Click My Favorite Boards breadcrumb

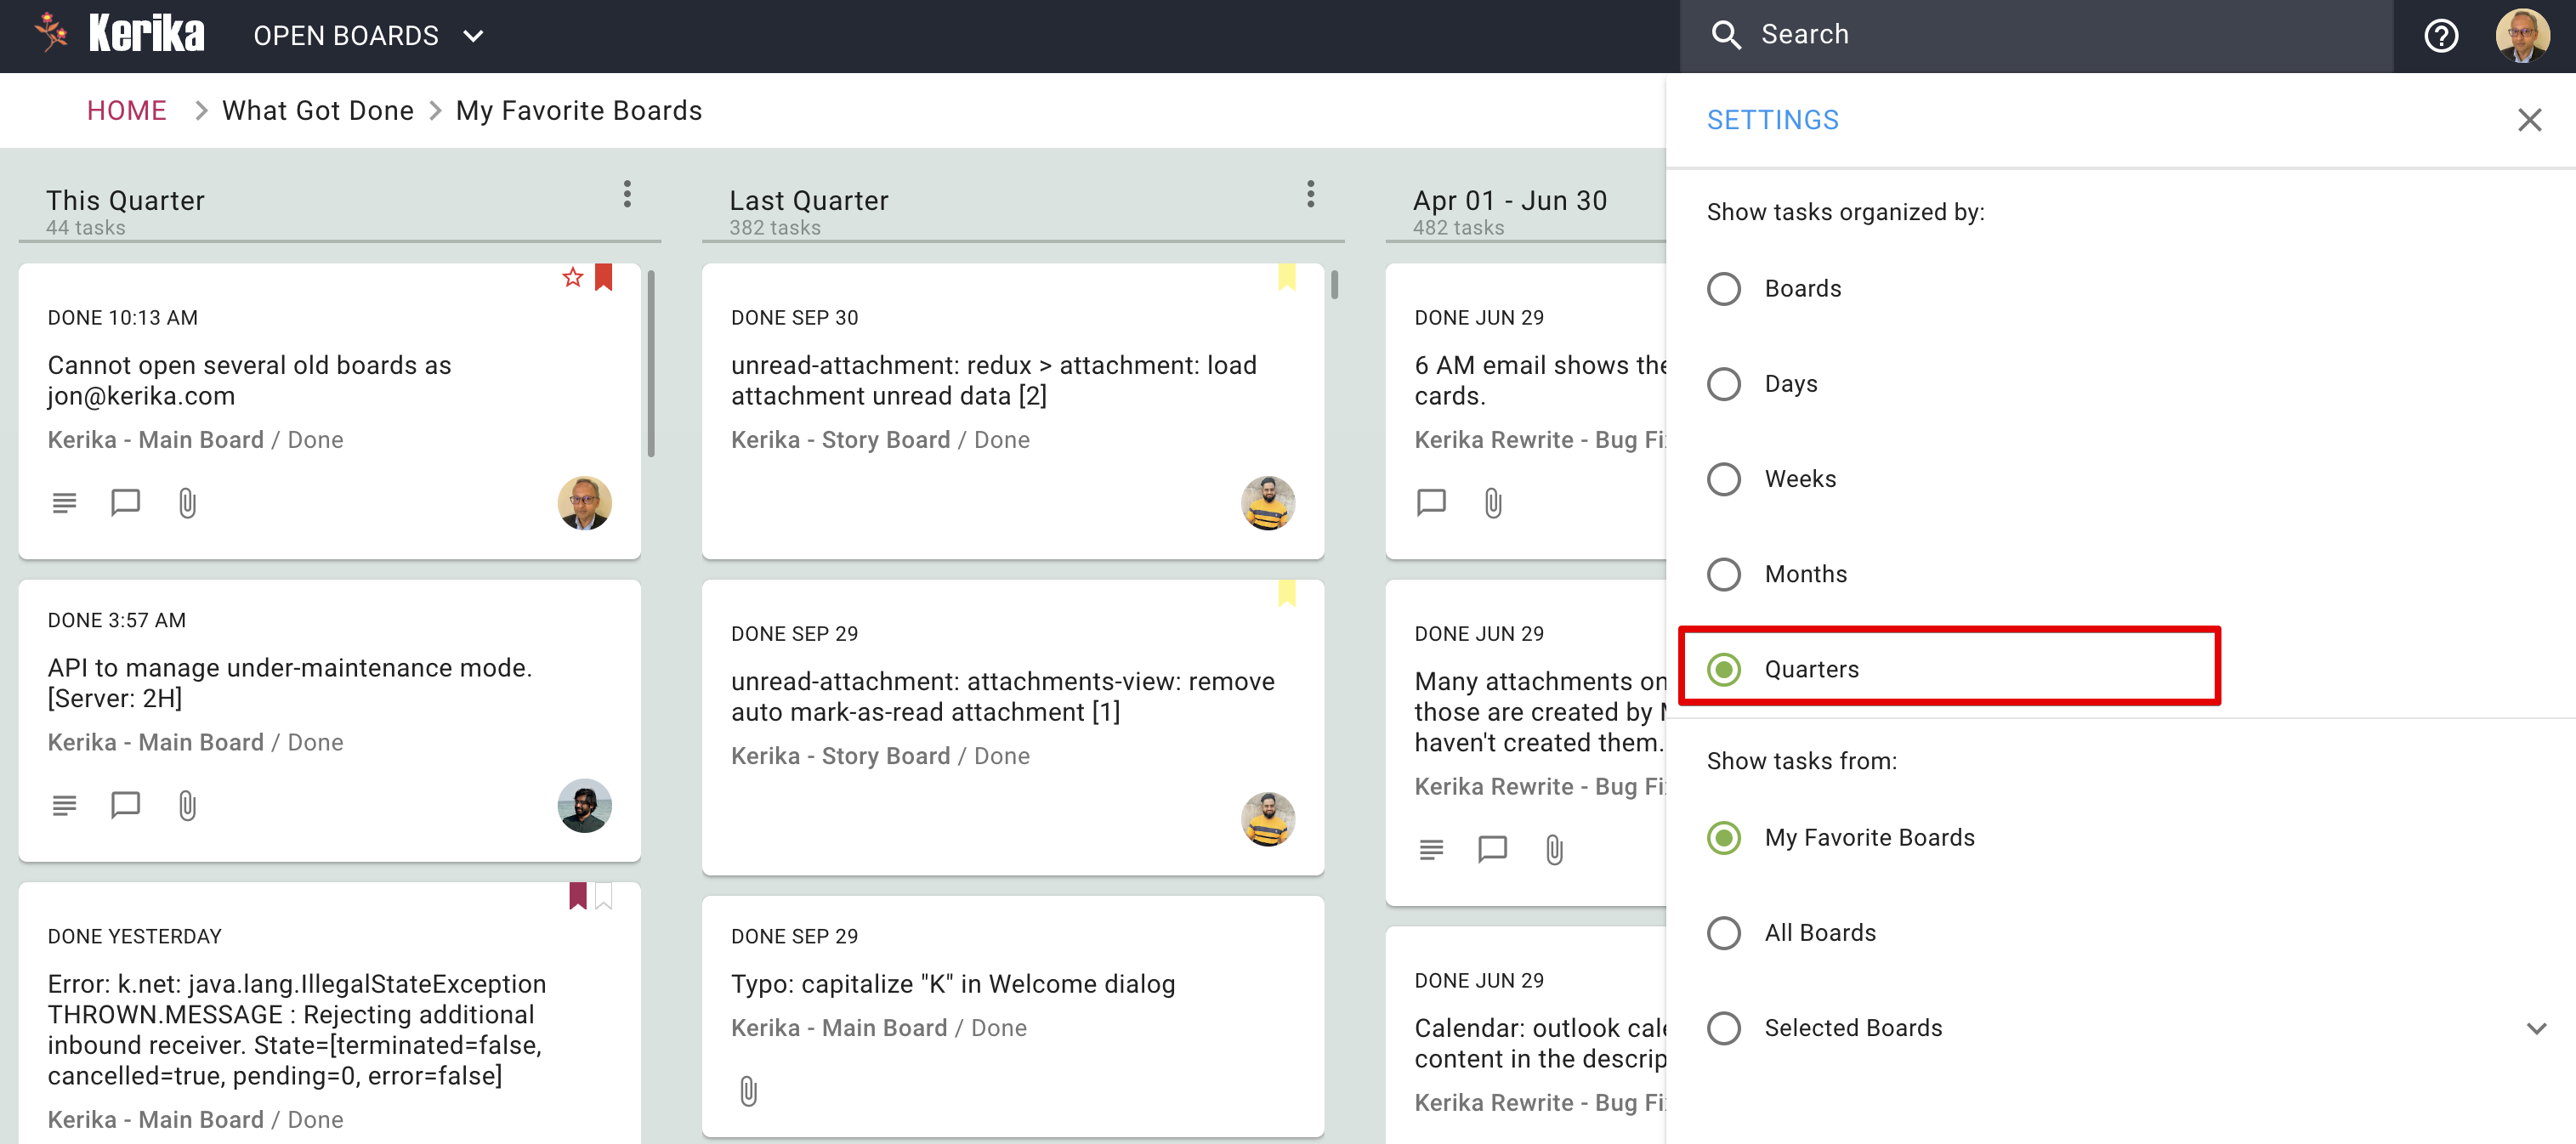point(579,110)
